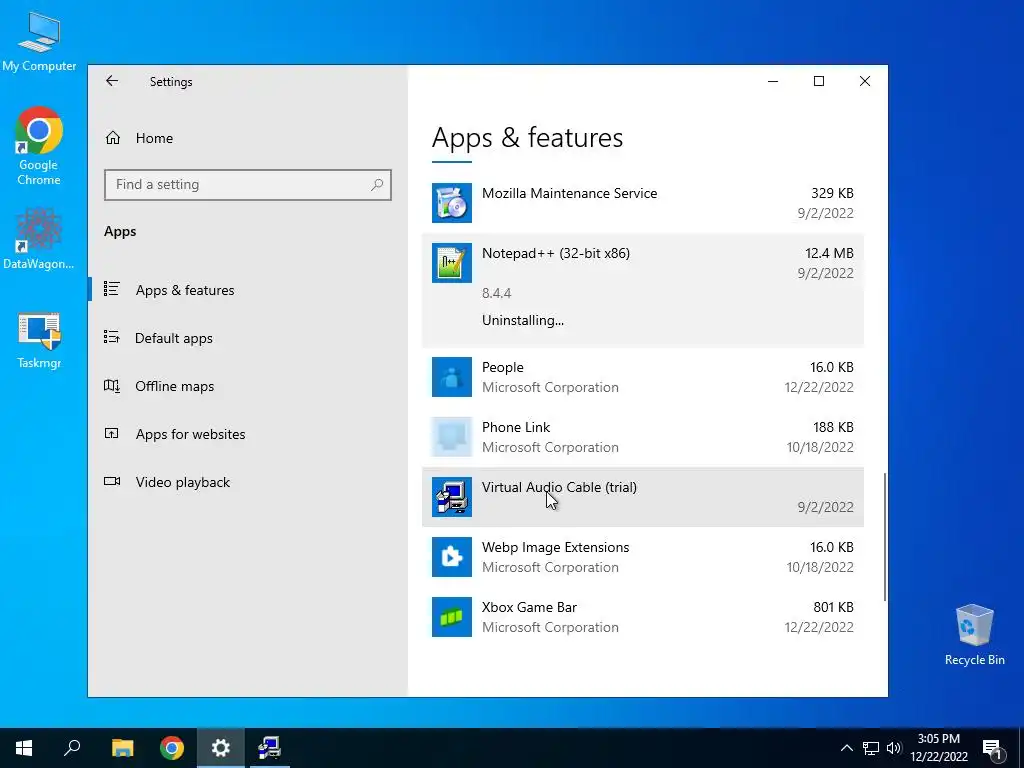
Task: Click the Apps & features page heading
Action: click(528, 138)
